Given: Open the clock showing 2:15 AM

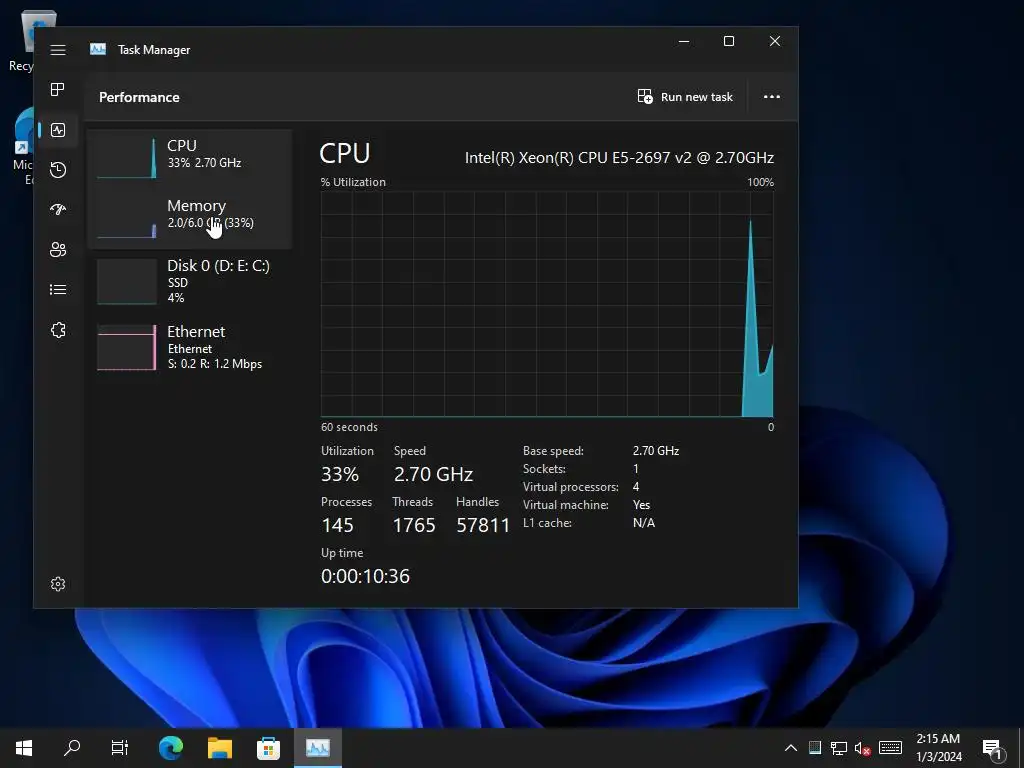Looking at the screenshot, I should [938, 748].
